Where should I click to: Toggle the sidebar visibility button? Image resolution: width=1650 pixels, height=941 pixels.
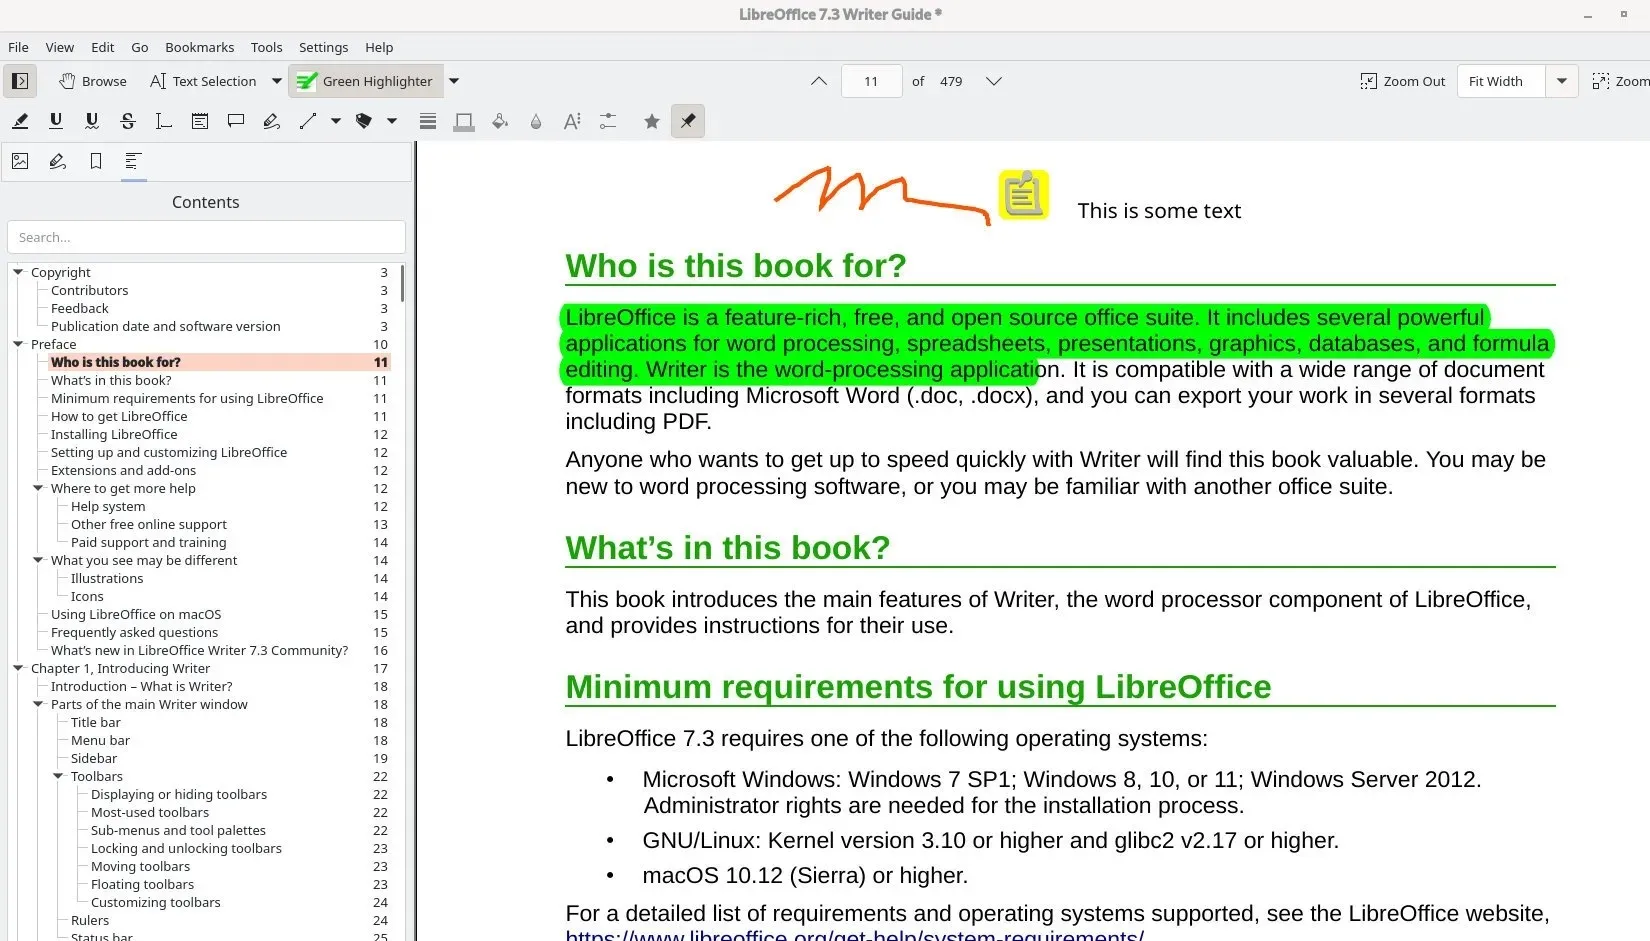tap(20, 81)
